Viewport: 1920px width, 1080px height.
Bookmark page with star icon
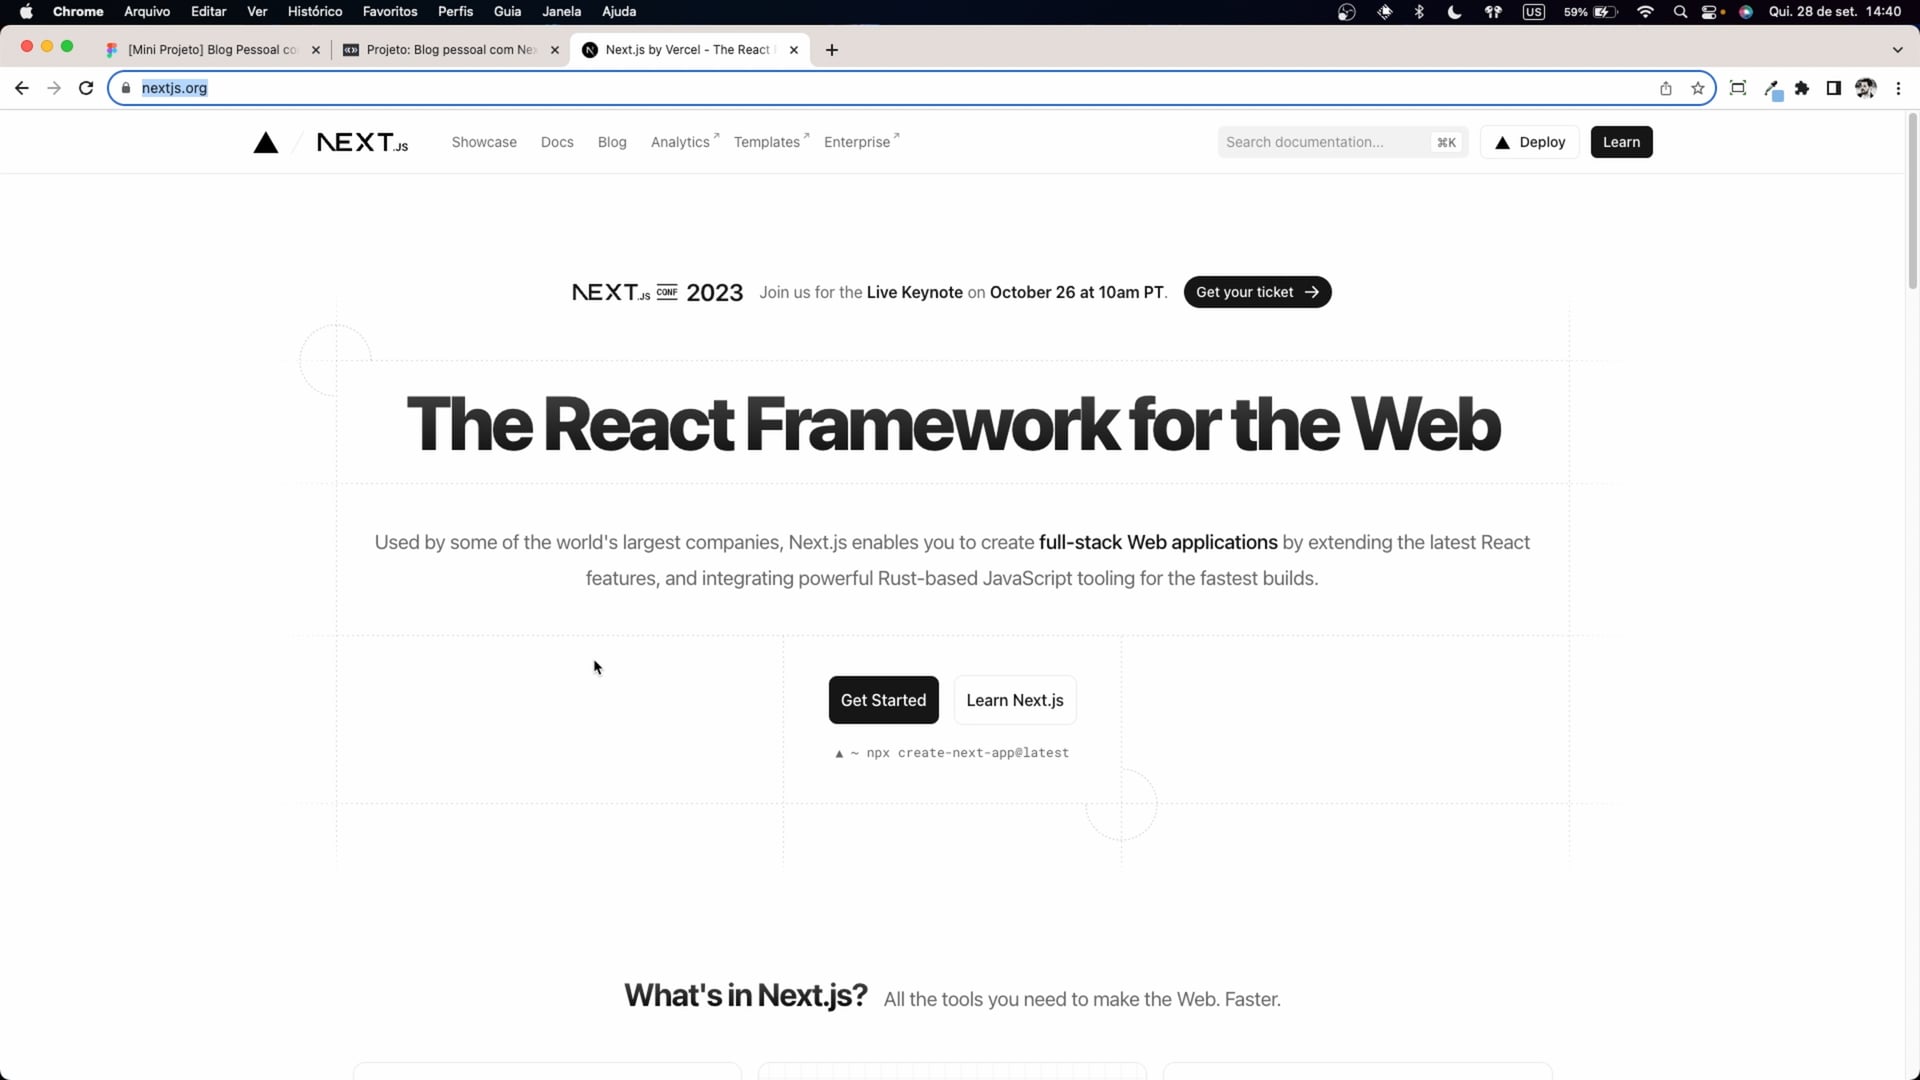pos(1698,88)
